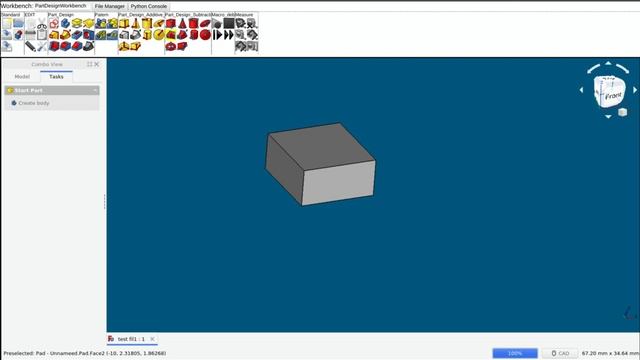
Task: Rotate view right with navigation cube arrow
Action: coord(635,90)
